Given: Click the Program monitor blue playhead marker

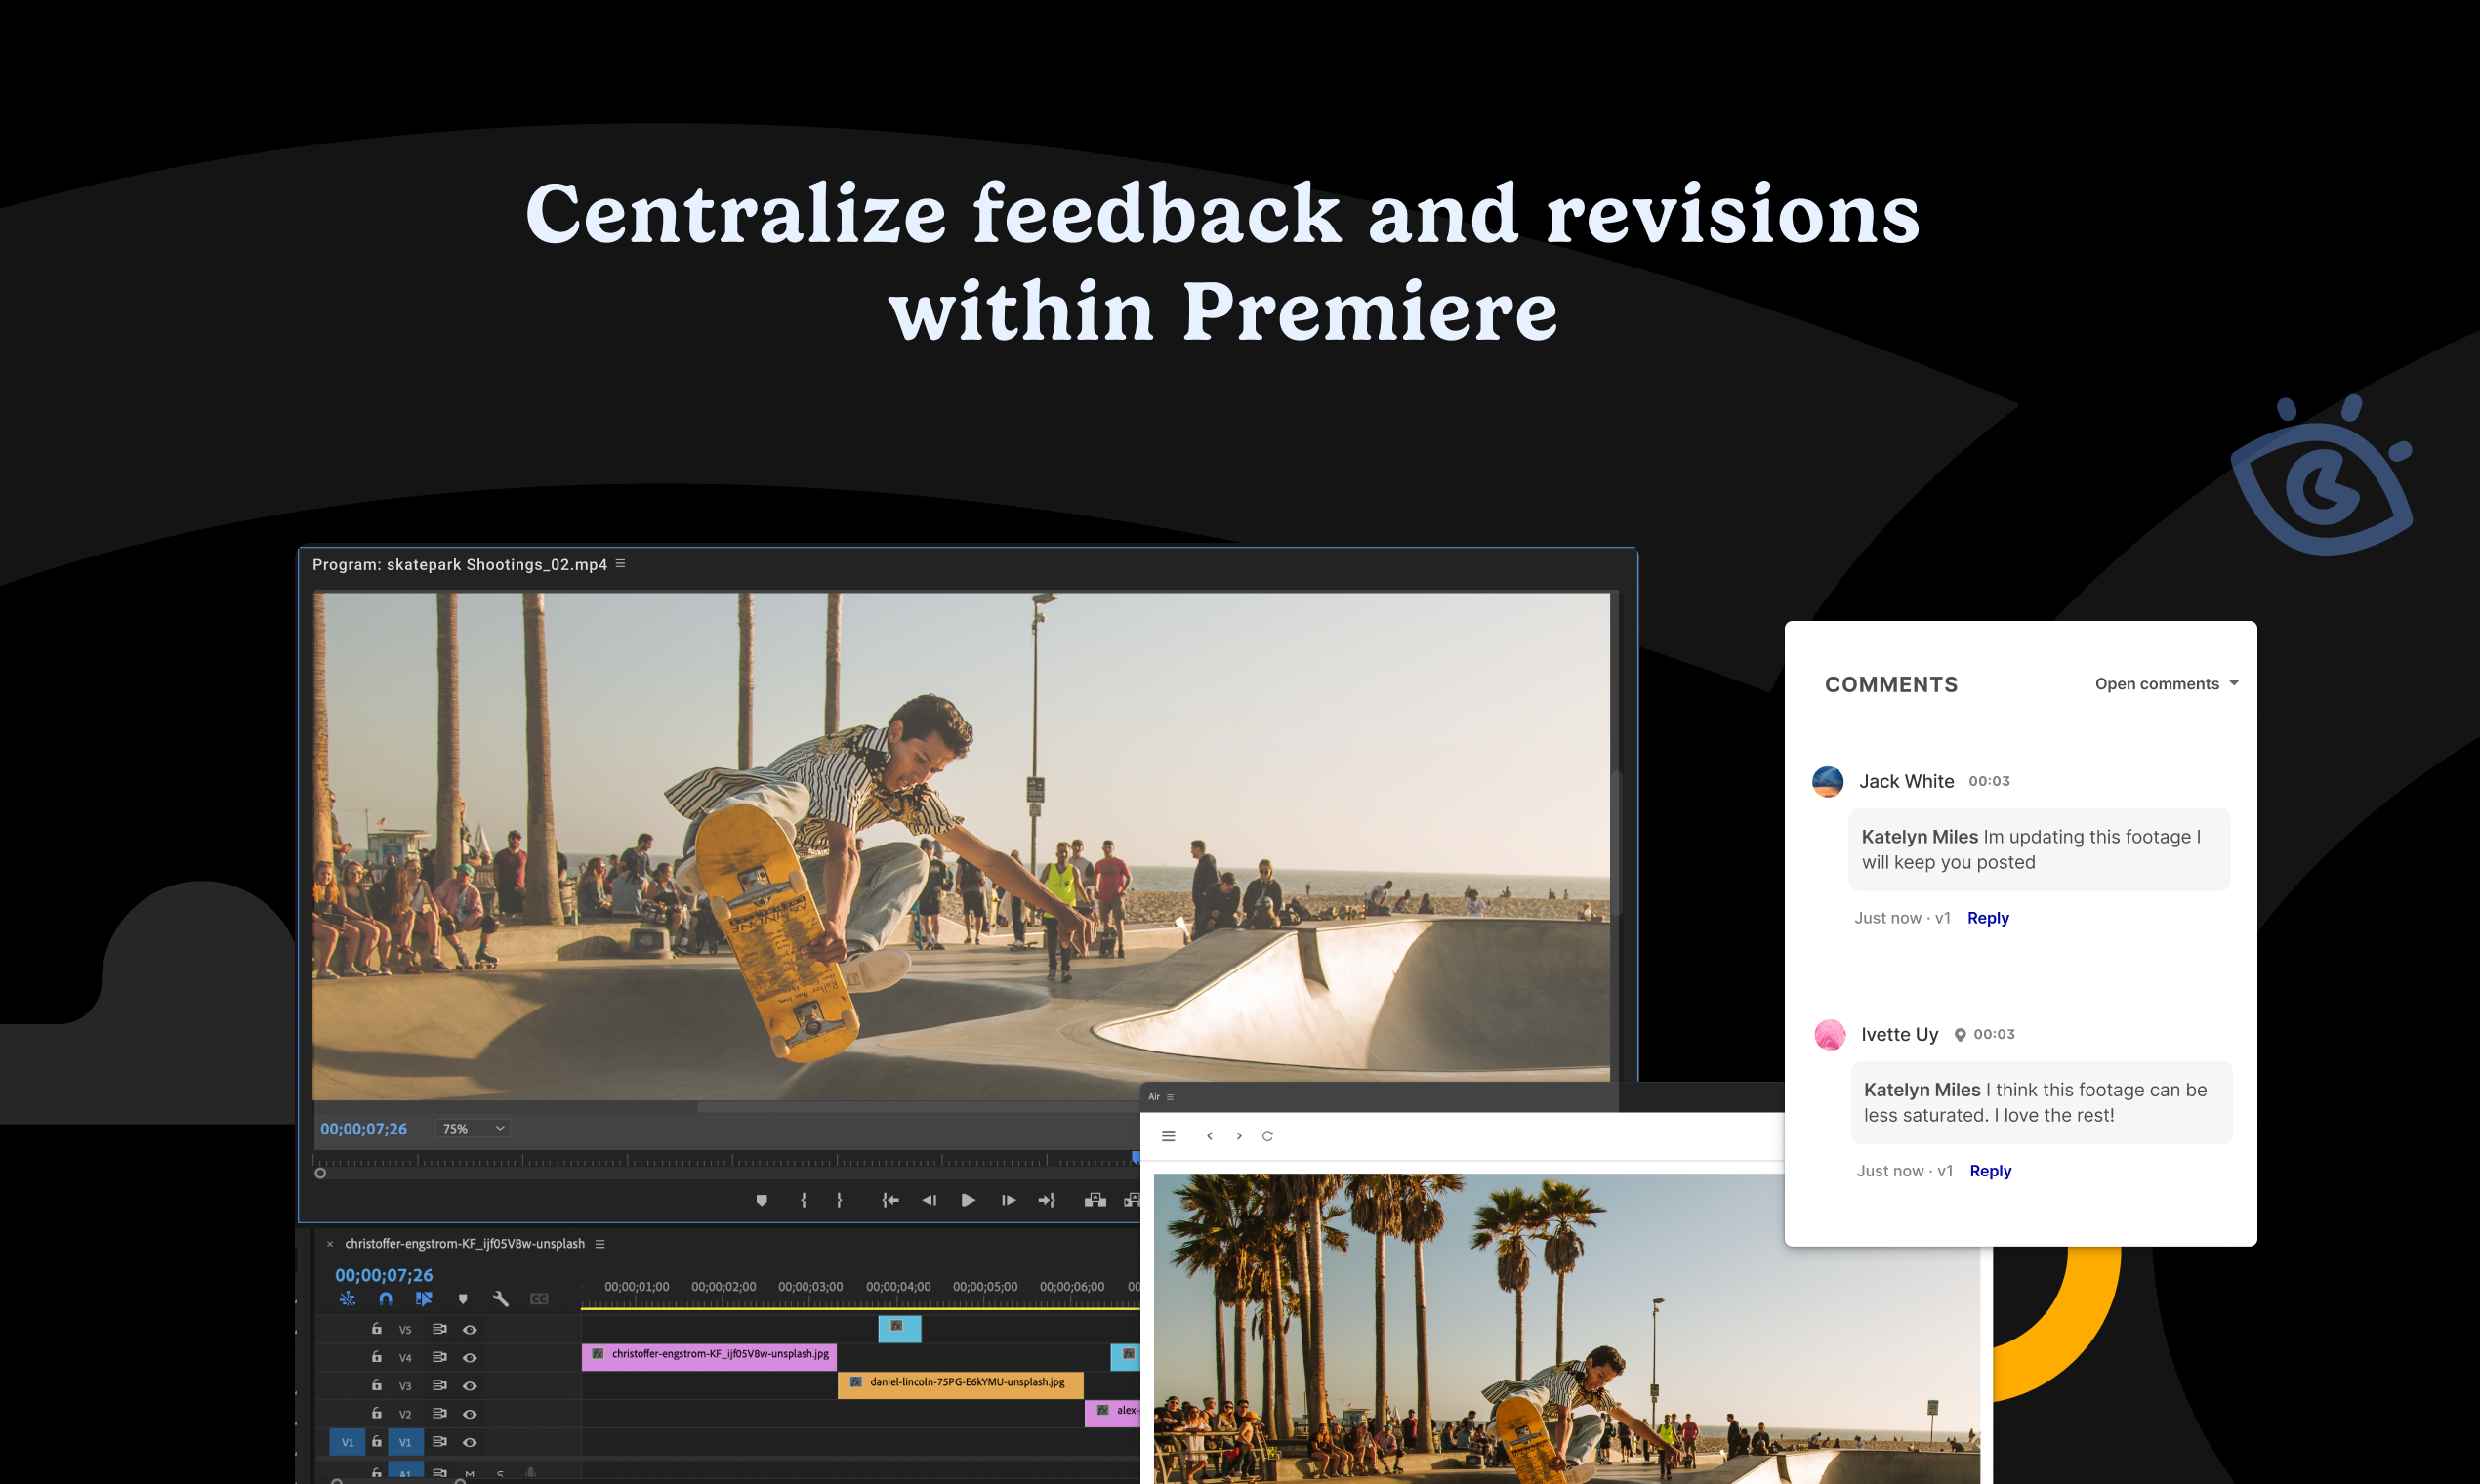Looking at the screenshot, I should click(x=1135, y=1157).
